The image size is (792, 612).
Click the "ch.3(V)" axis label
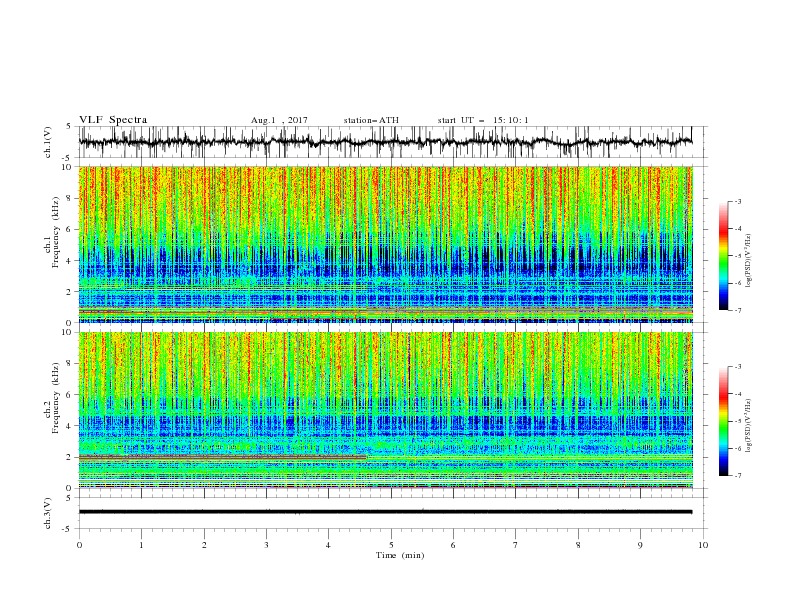pyautogui.click(x=48, y=513)
